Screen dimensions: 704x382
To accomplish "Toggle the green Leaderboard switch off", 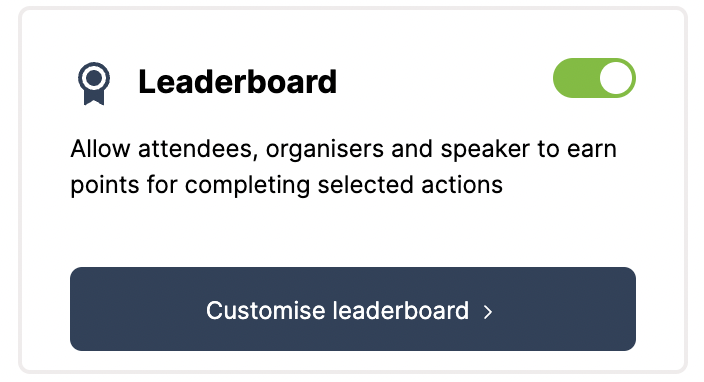I will tap(594, 78).
